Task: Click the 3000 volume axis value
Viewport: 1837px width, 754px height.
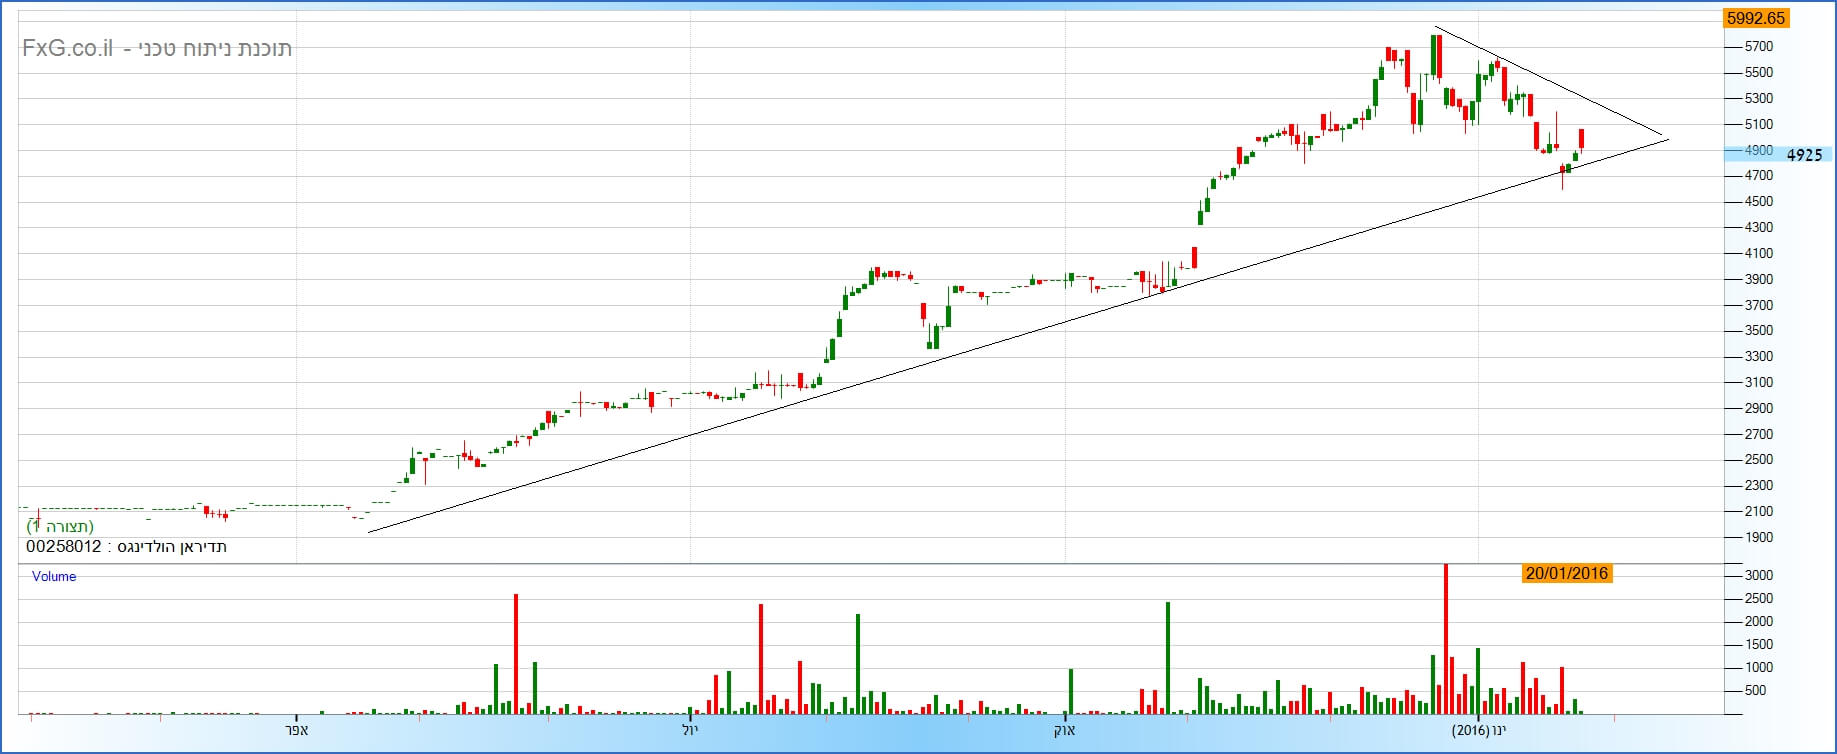Action: (1759, 576)
